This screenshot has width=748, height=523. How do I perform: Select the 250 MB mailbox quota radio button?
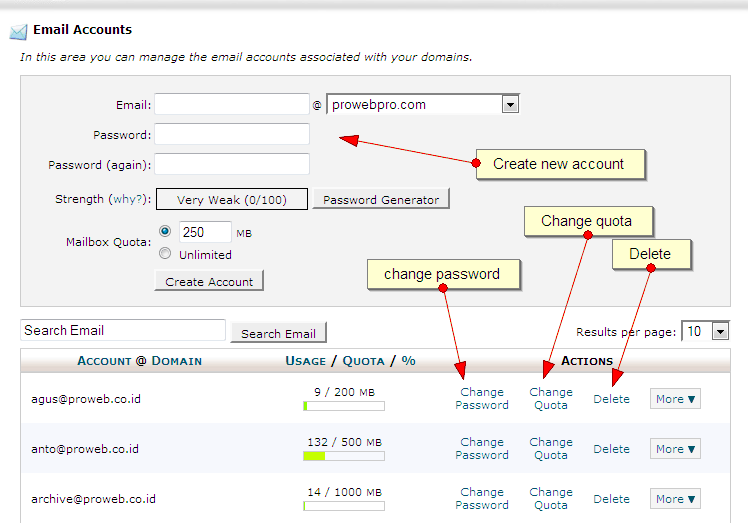(x=165, y=231)
